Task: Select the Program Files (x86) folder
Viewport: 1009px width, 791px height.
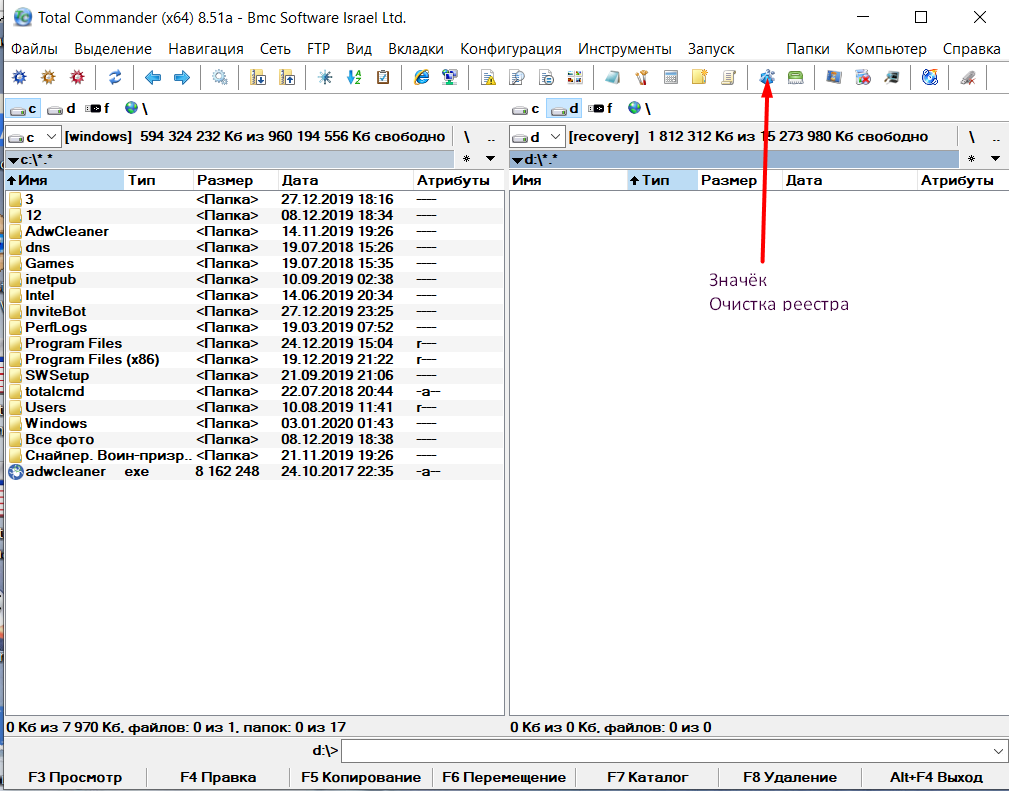Action: [255, 359]
